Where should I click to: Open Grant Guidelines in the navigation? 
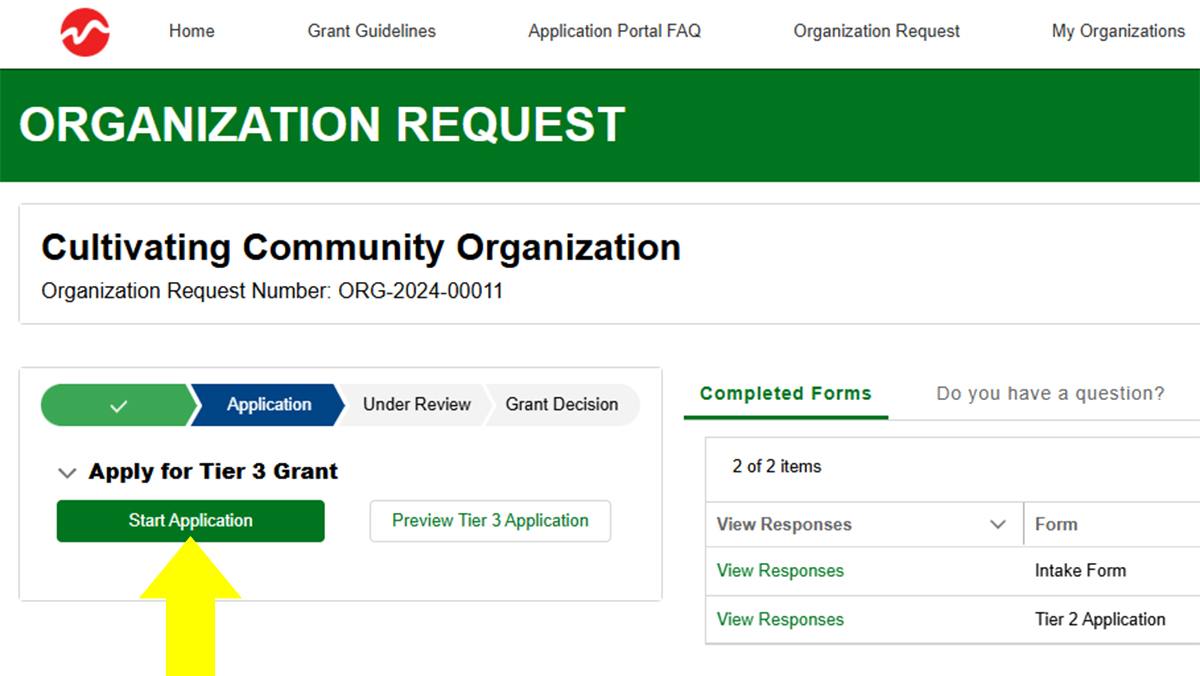372,31
